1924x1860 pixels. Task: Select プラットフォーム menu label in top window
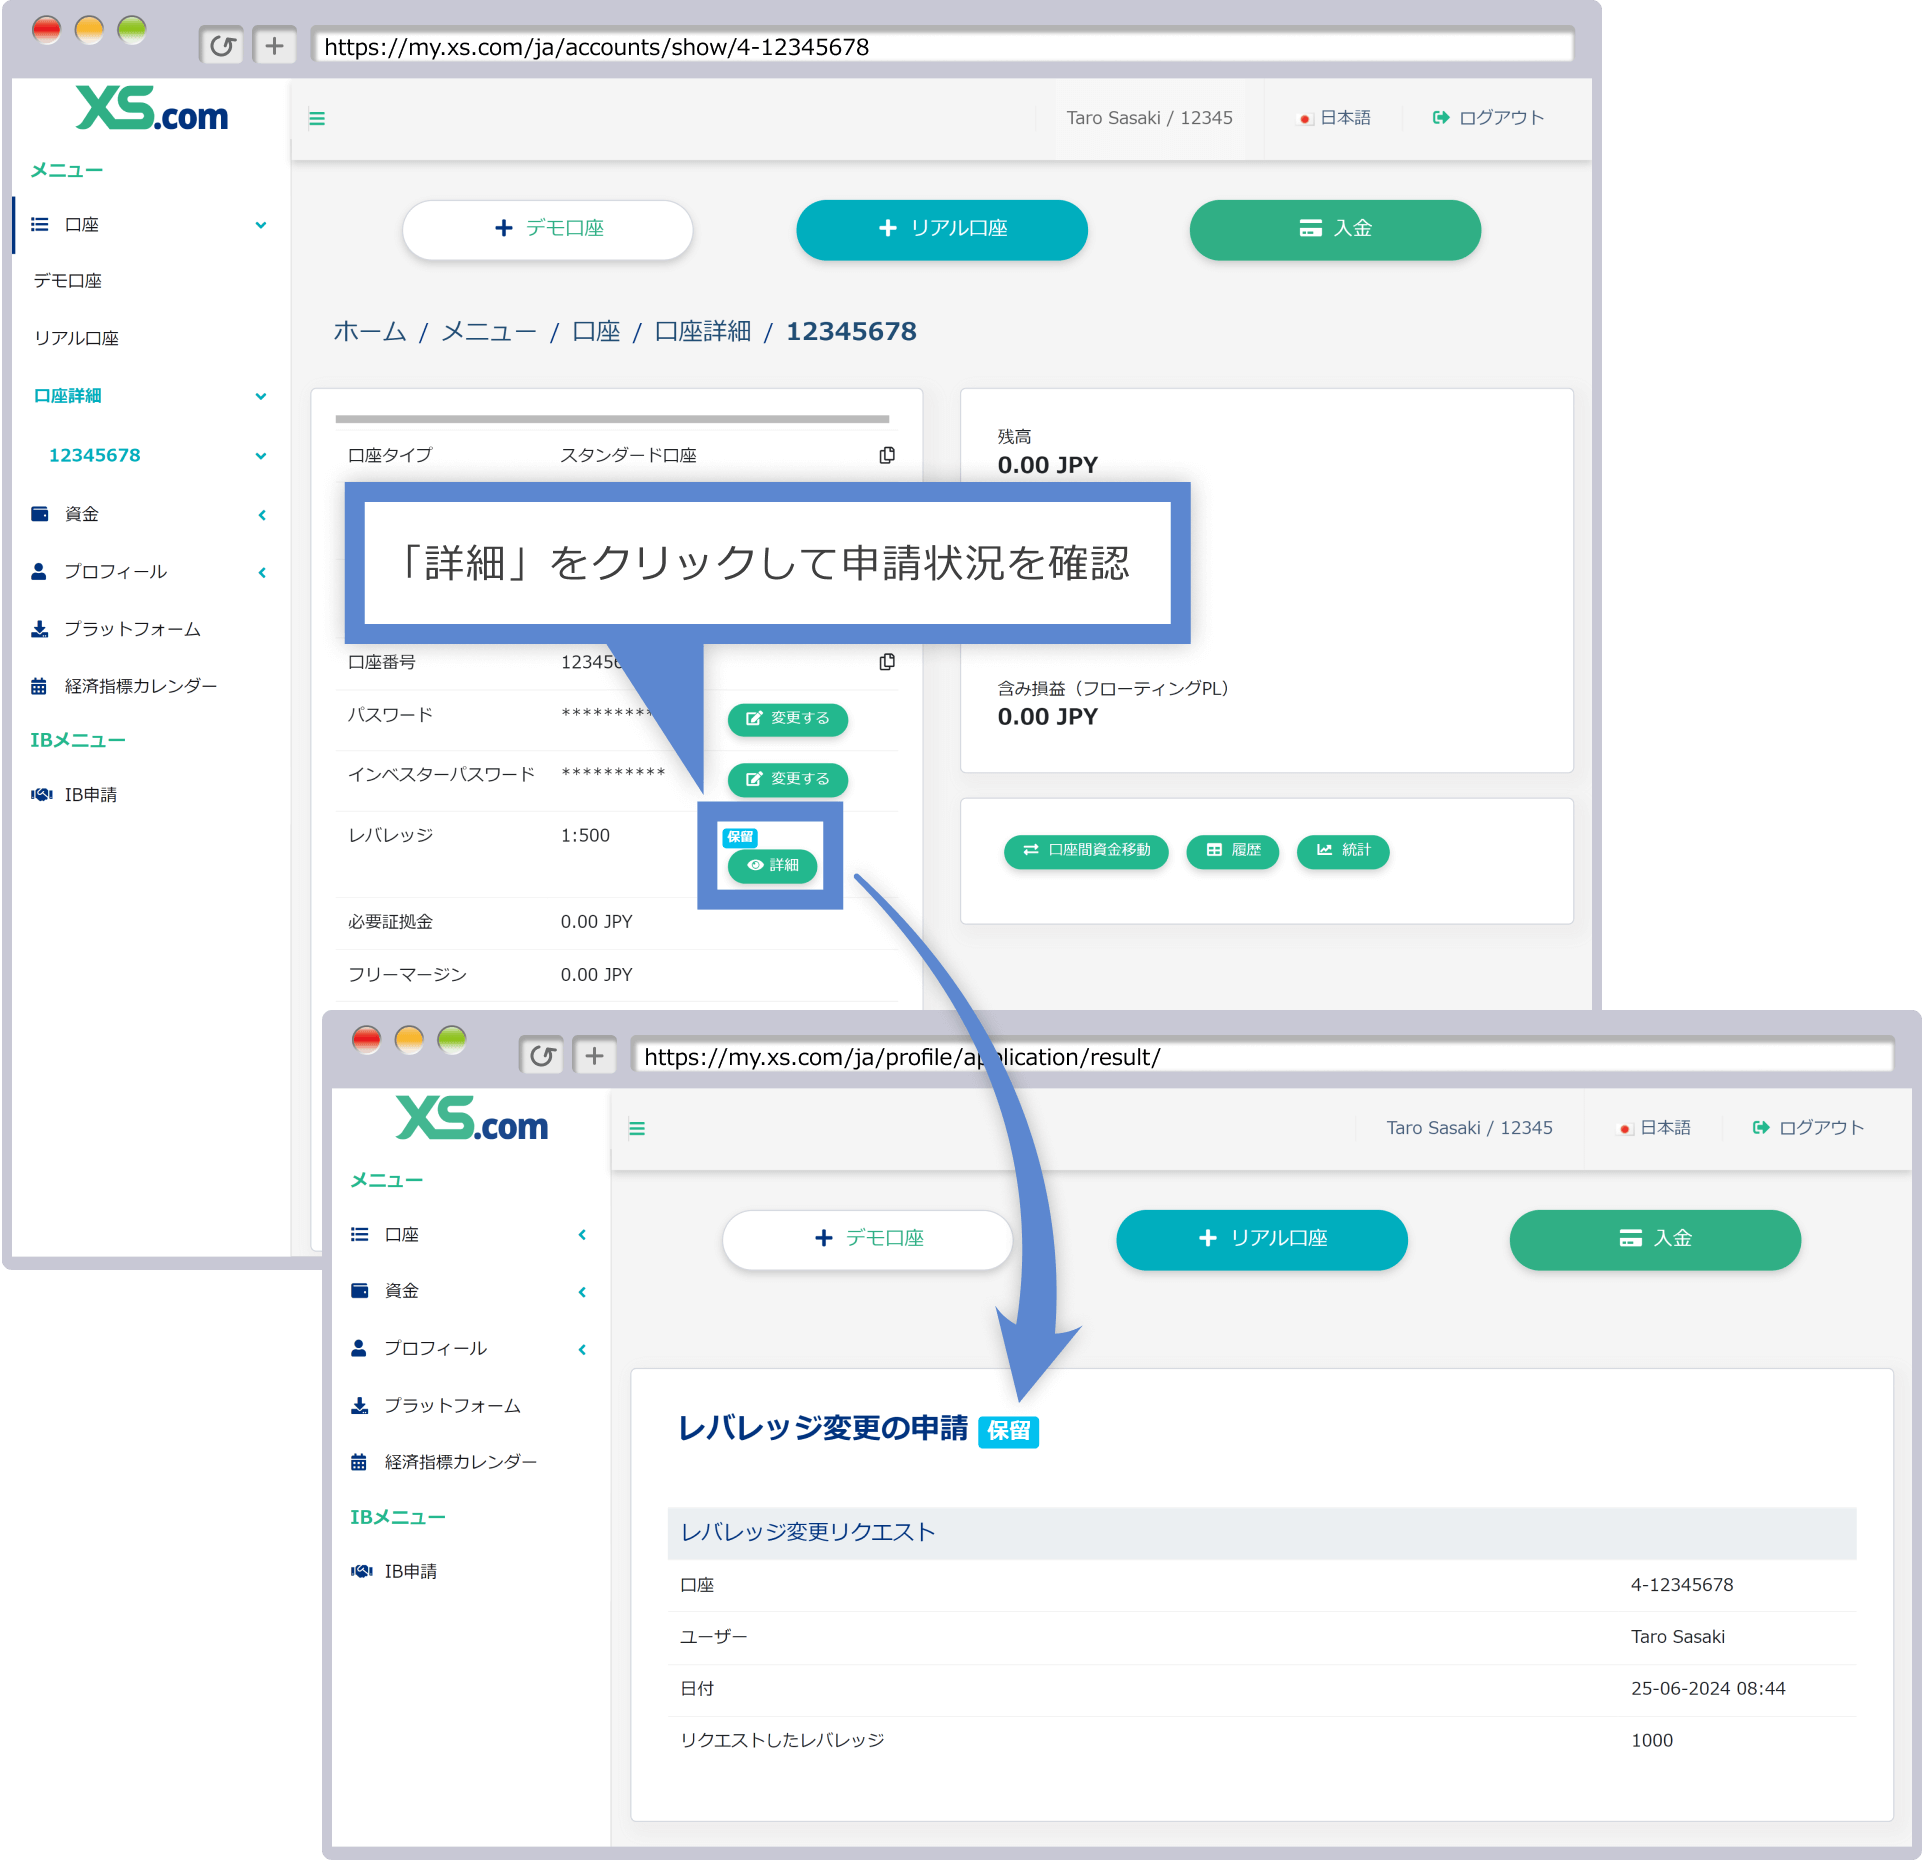click(x=133, y=629)
